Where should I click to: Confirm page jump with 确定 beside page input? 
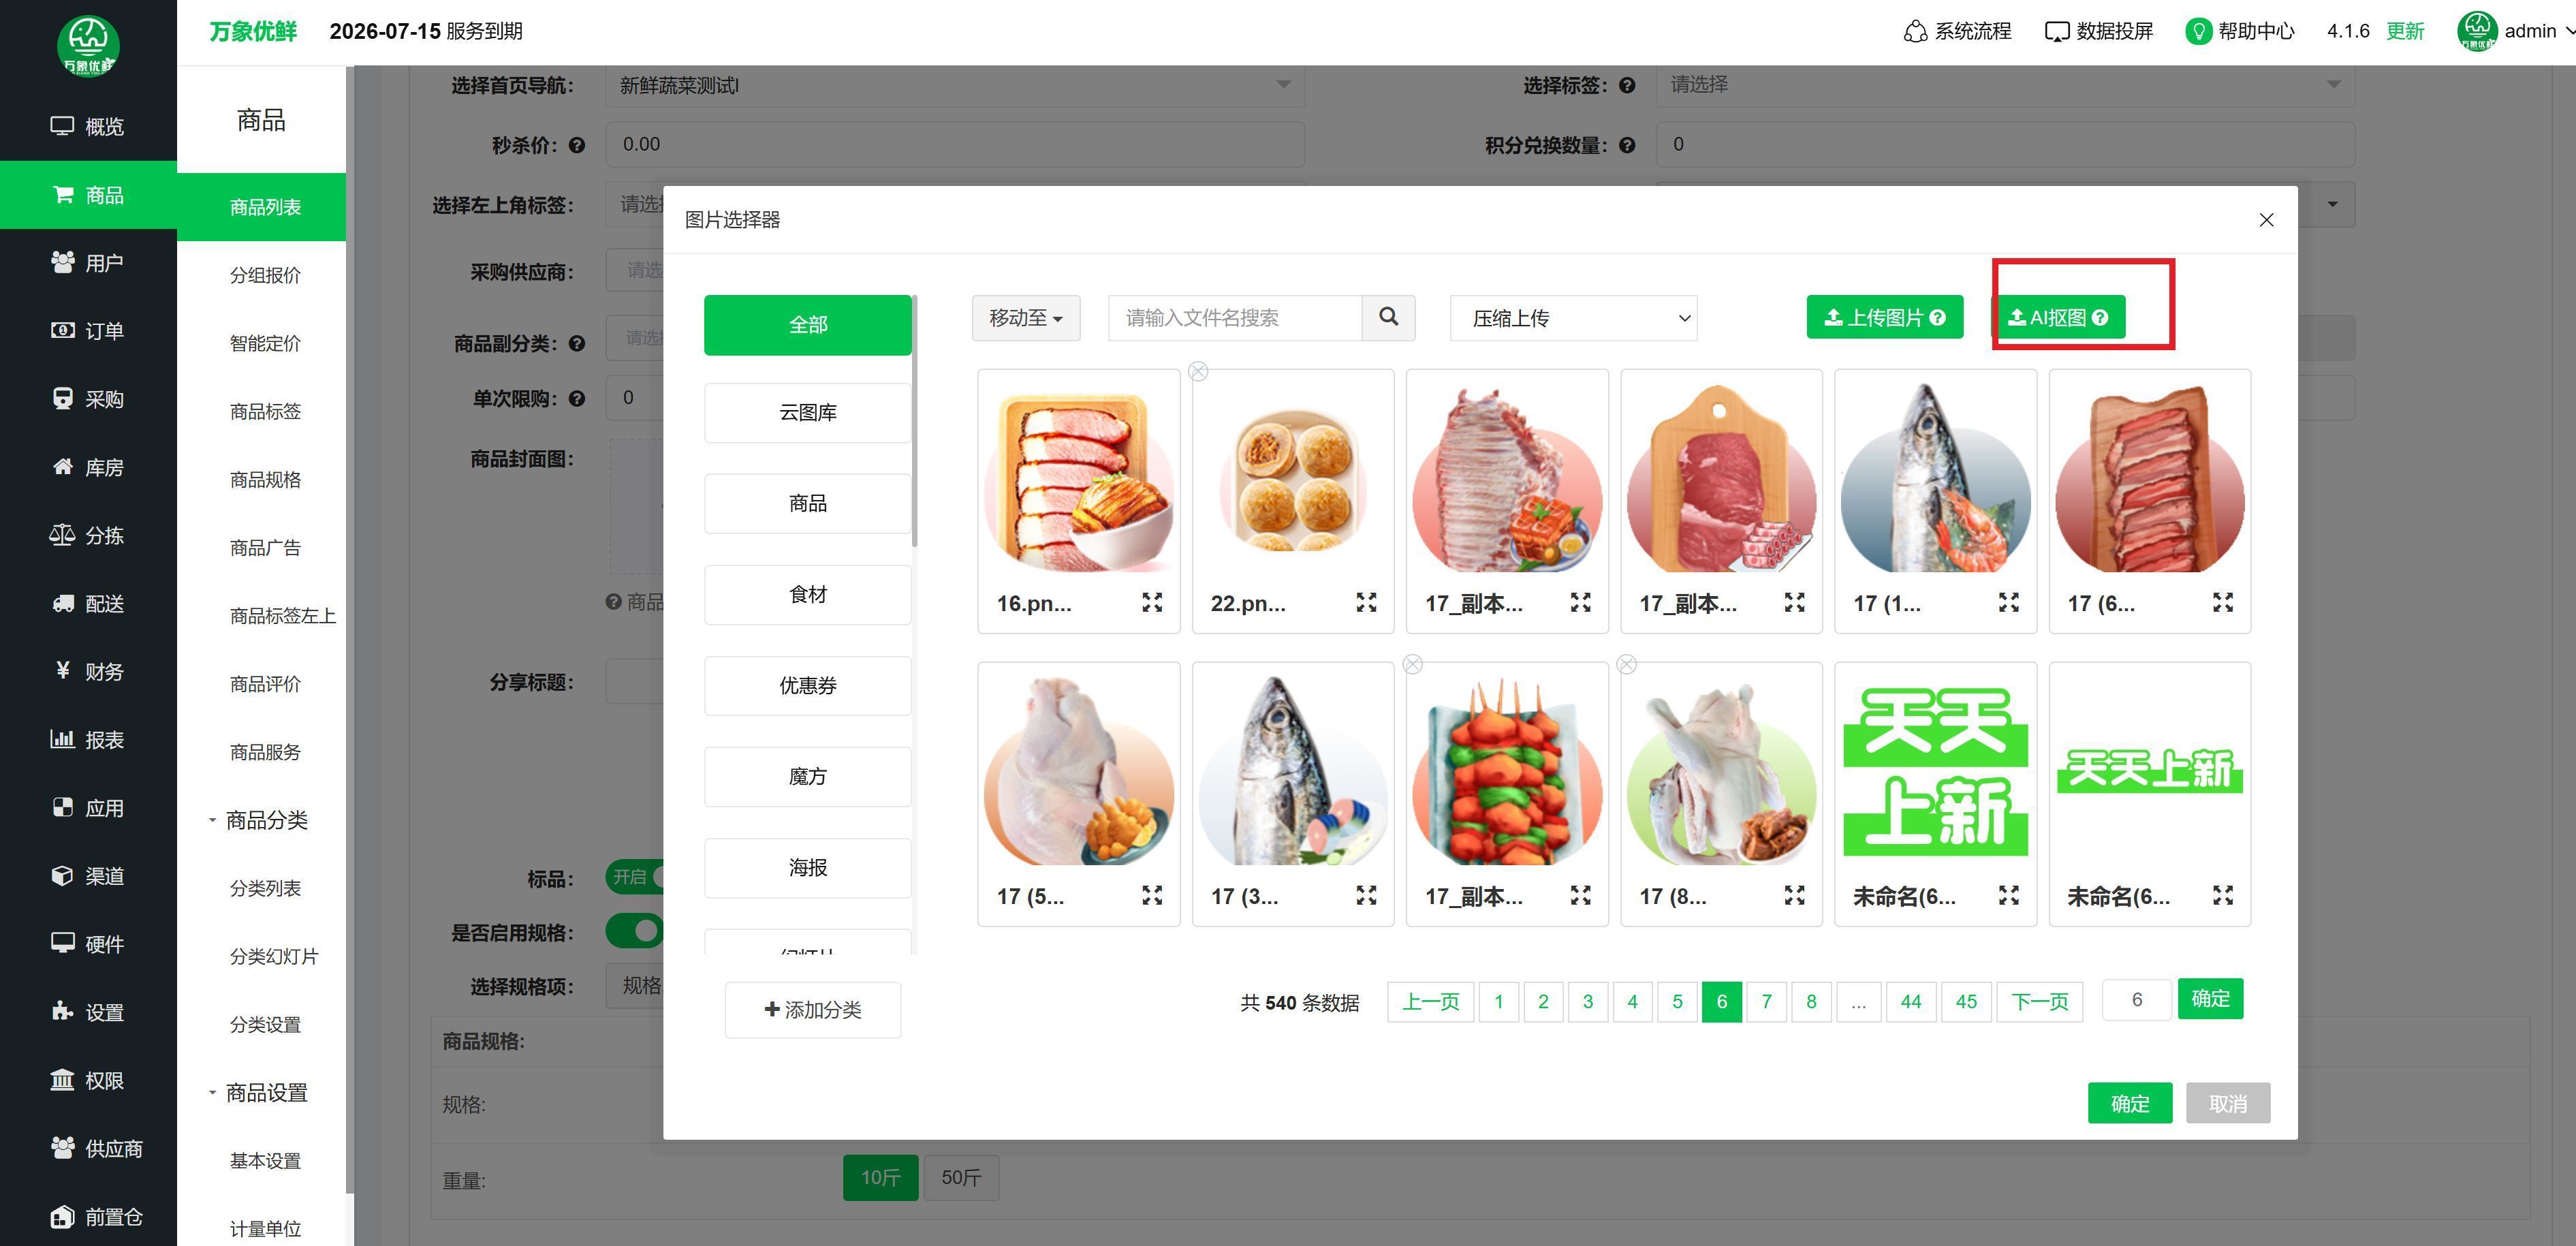(2210, 998)
